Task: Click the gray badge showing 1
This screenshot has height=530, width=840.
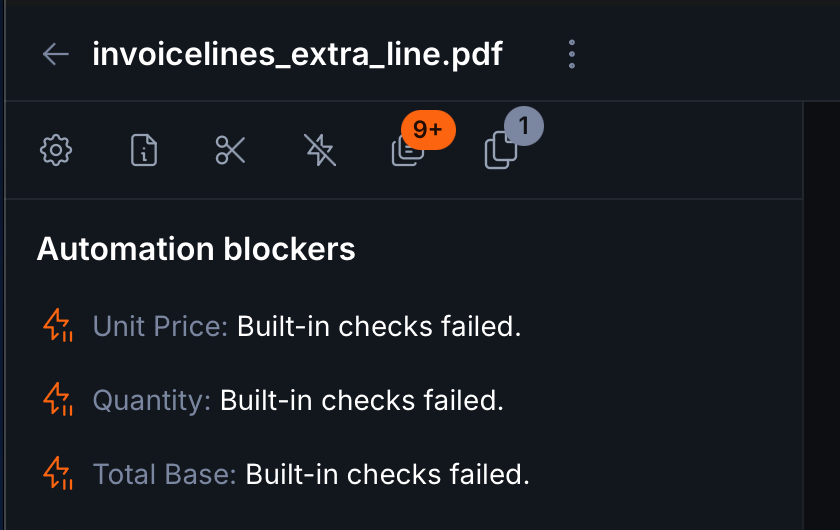Action: coord(524,127)
